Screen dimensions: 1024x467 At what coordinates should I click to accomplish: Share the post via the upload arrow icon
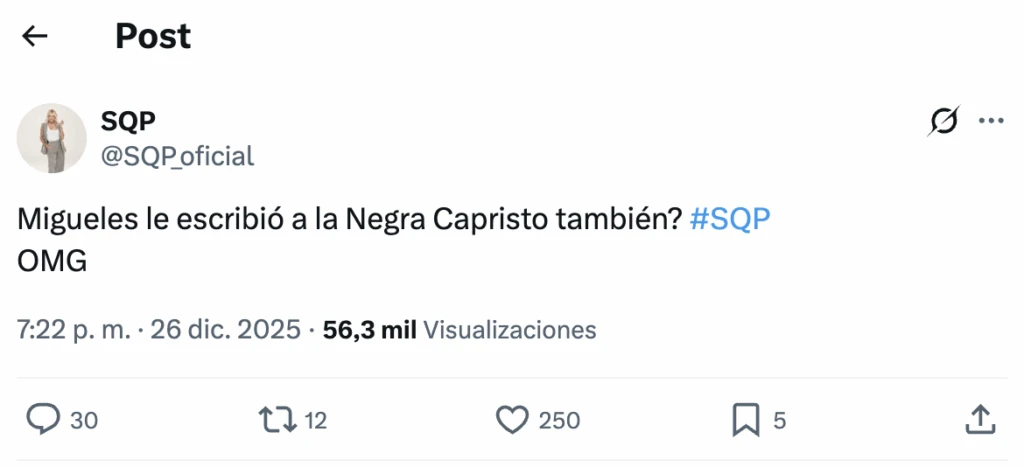980,421
